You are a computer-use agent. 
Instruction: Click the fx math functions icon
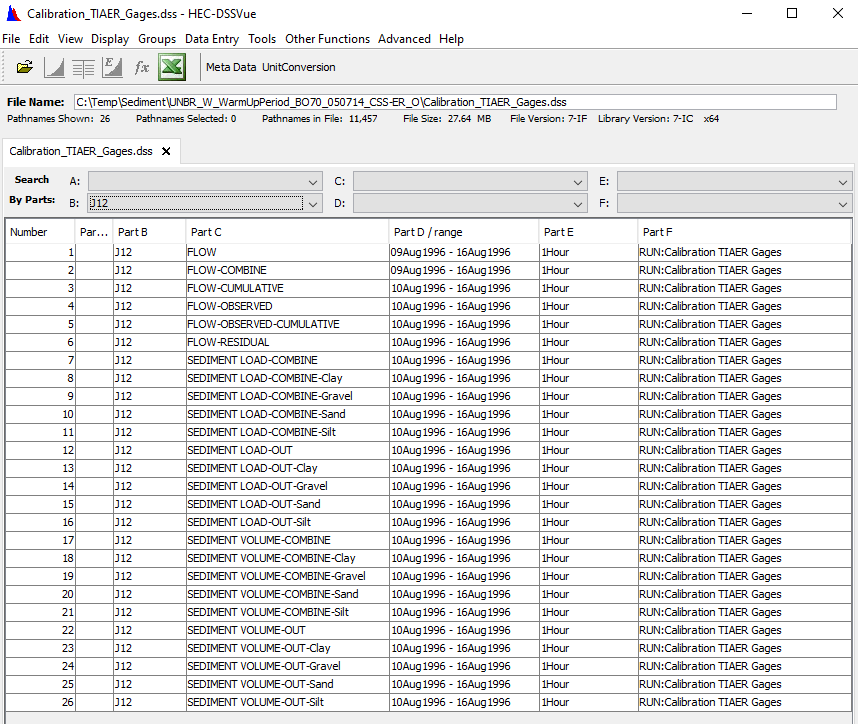(x=141, y=67)
